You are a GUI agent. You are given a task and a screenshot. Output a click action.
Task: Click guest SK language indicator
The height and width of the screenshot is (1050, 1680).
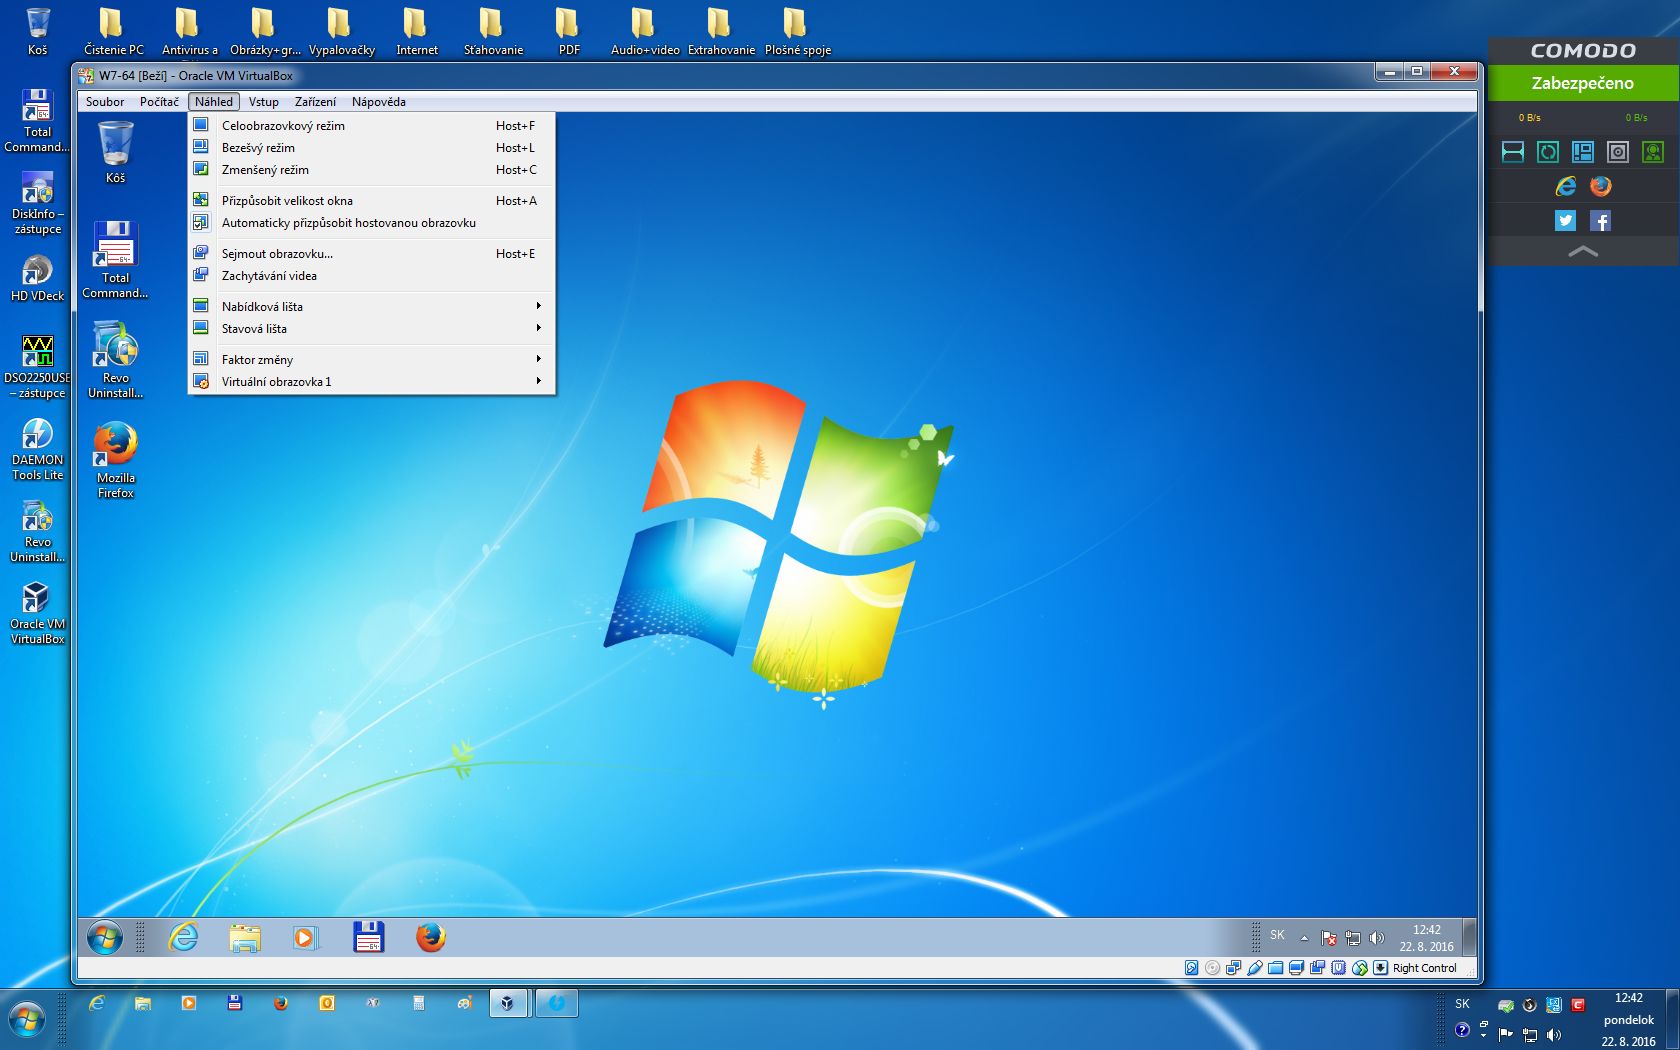(x=1277, y=935)
